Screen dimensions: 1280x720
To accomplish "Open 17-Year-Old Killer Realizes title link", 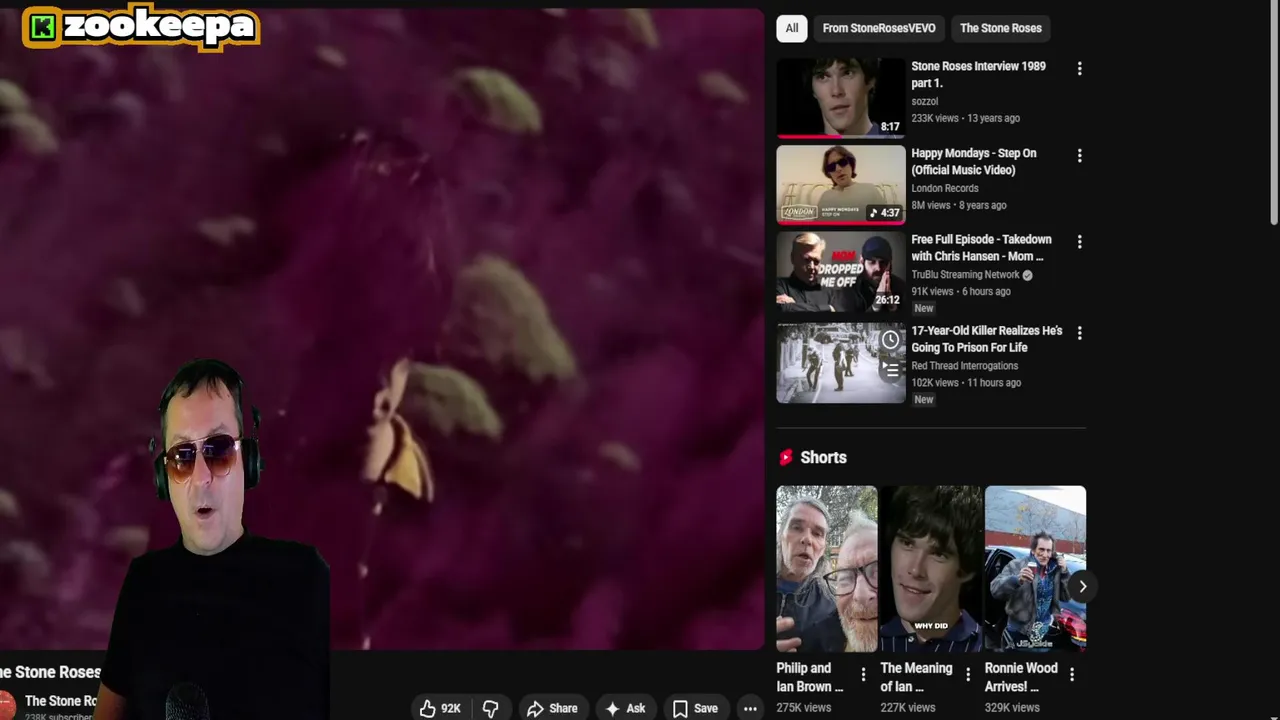I will (x=987, y=339).
